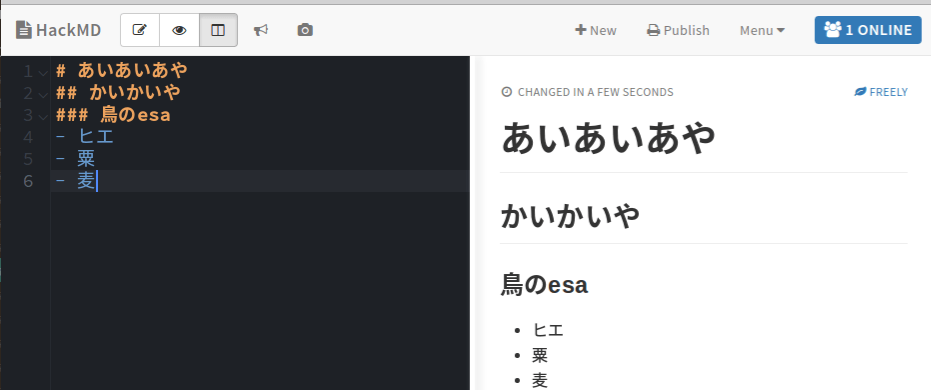
Task: Click the clock icon beside CHANGED text
Action: pos(506,92)
